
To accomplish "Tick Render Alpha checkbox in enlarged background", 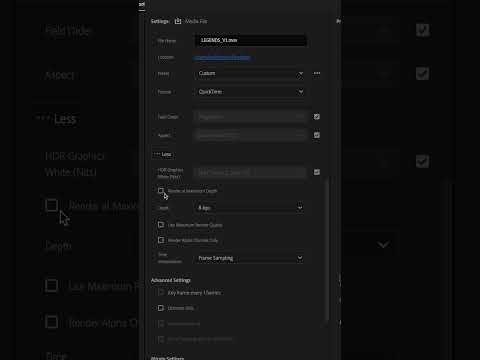I will 52,322.
